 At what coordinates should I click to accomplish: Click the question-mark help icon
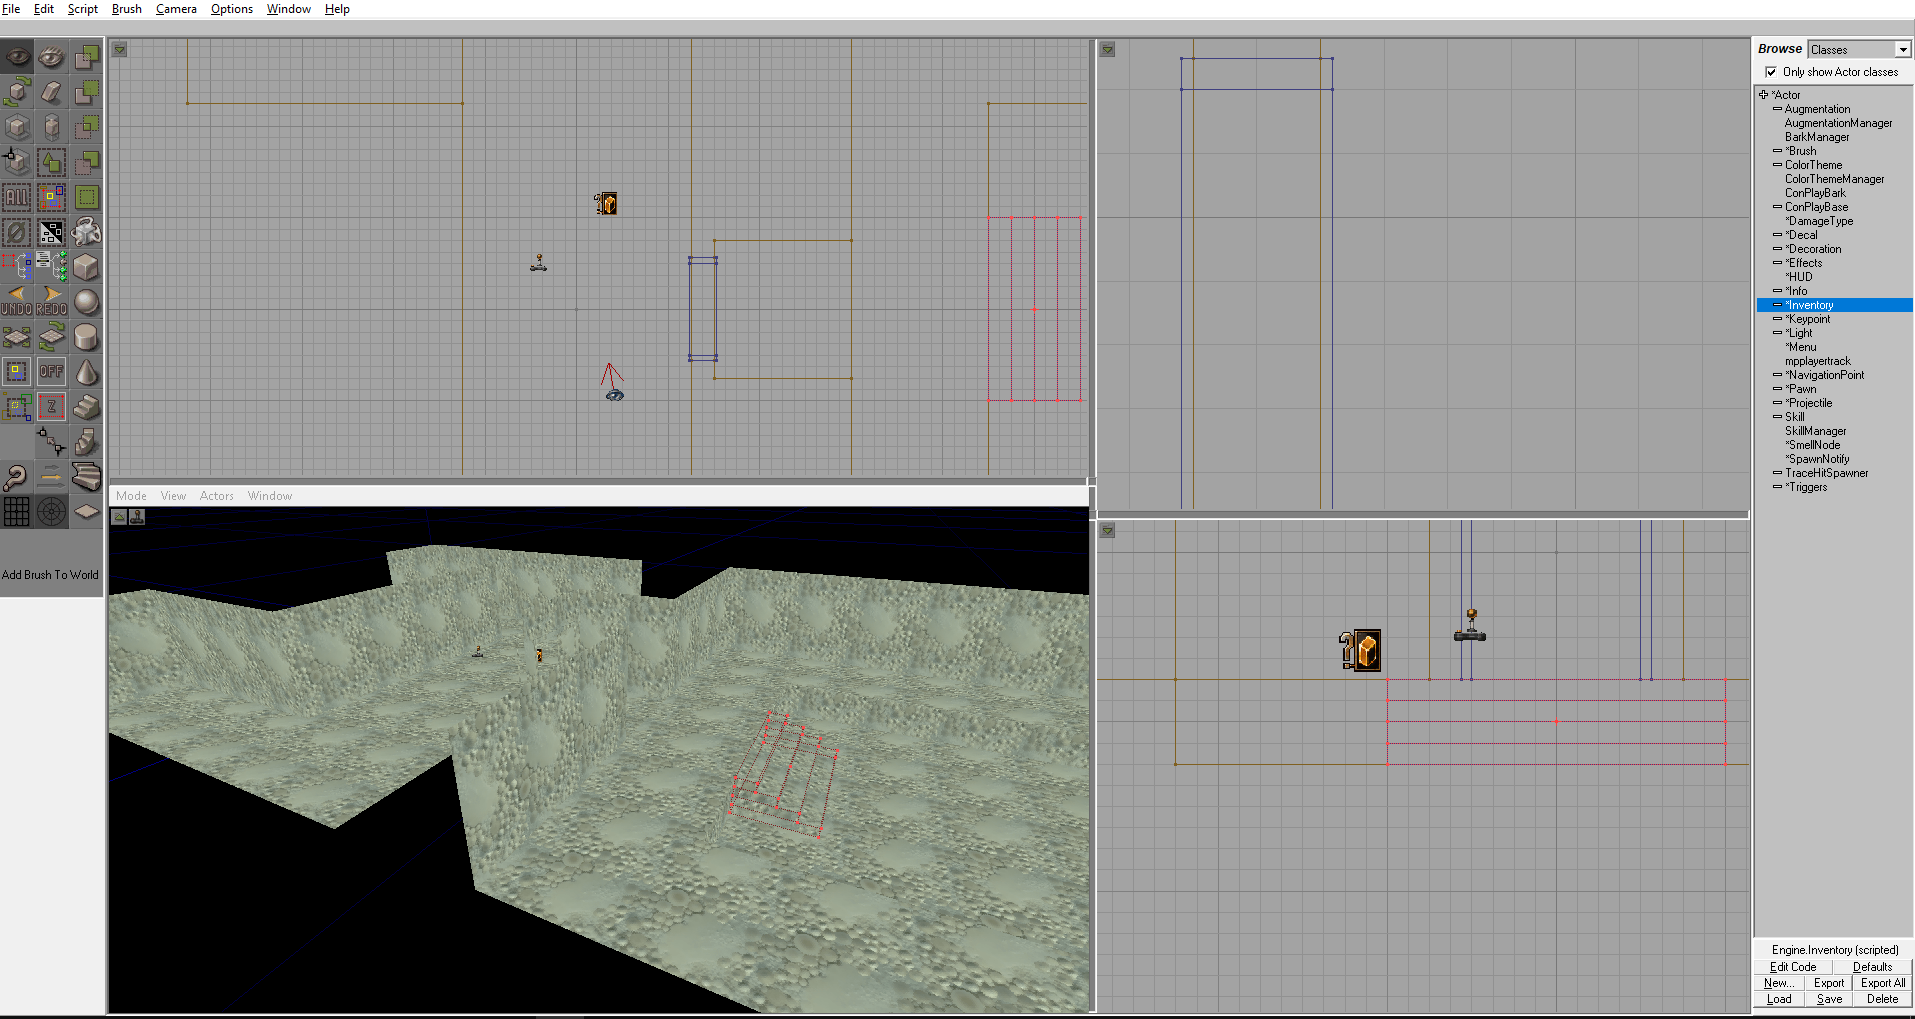point(17,477)
